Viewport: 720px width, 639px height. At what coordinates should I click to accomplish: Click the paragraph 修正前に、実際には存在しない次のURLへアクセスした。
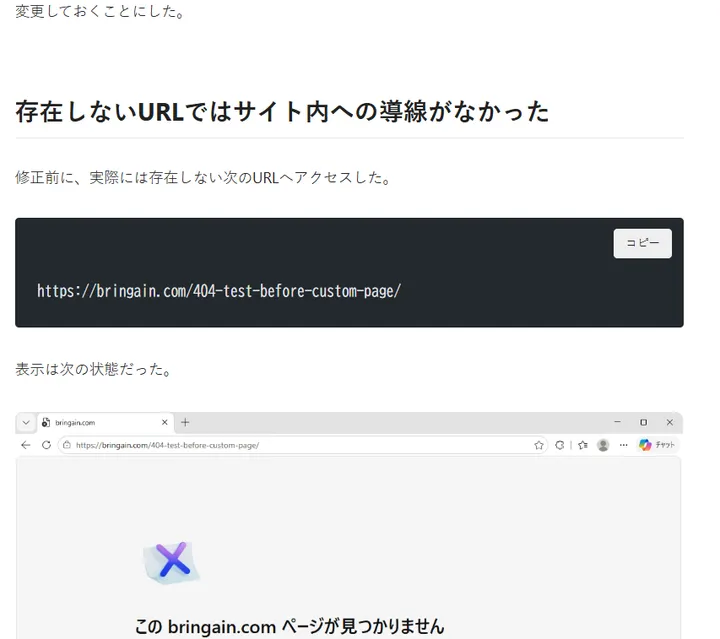point(204,178)
